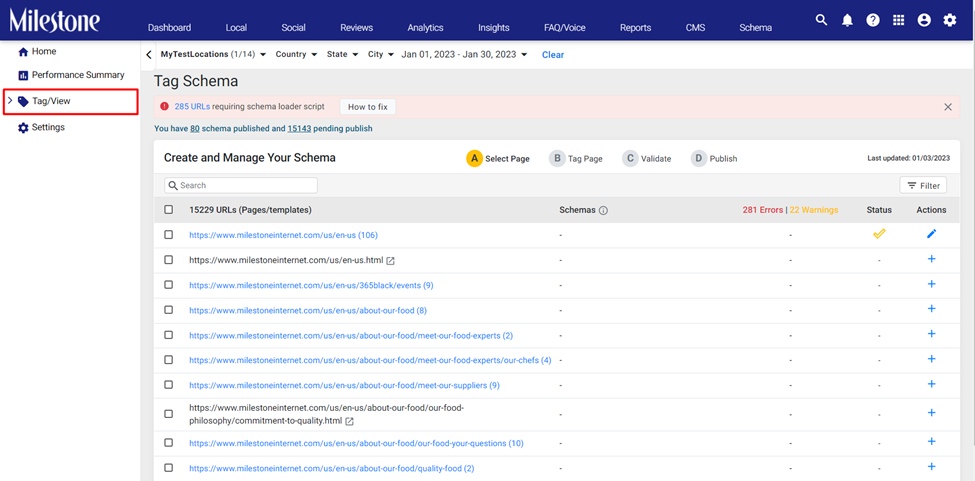
Task: Open the Country dropdown
Action: pos(297,55)
